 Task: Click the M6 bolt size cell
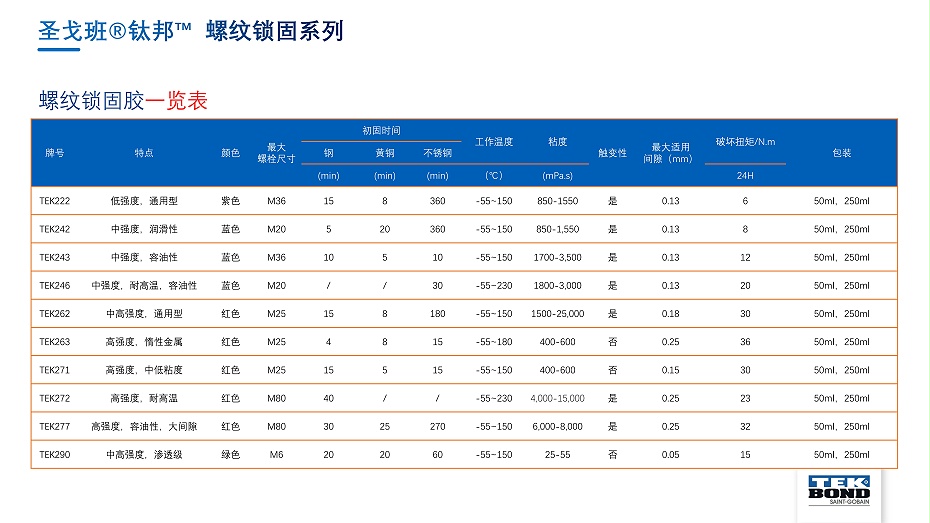click(276, 454)
